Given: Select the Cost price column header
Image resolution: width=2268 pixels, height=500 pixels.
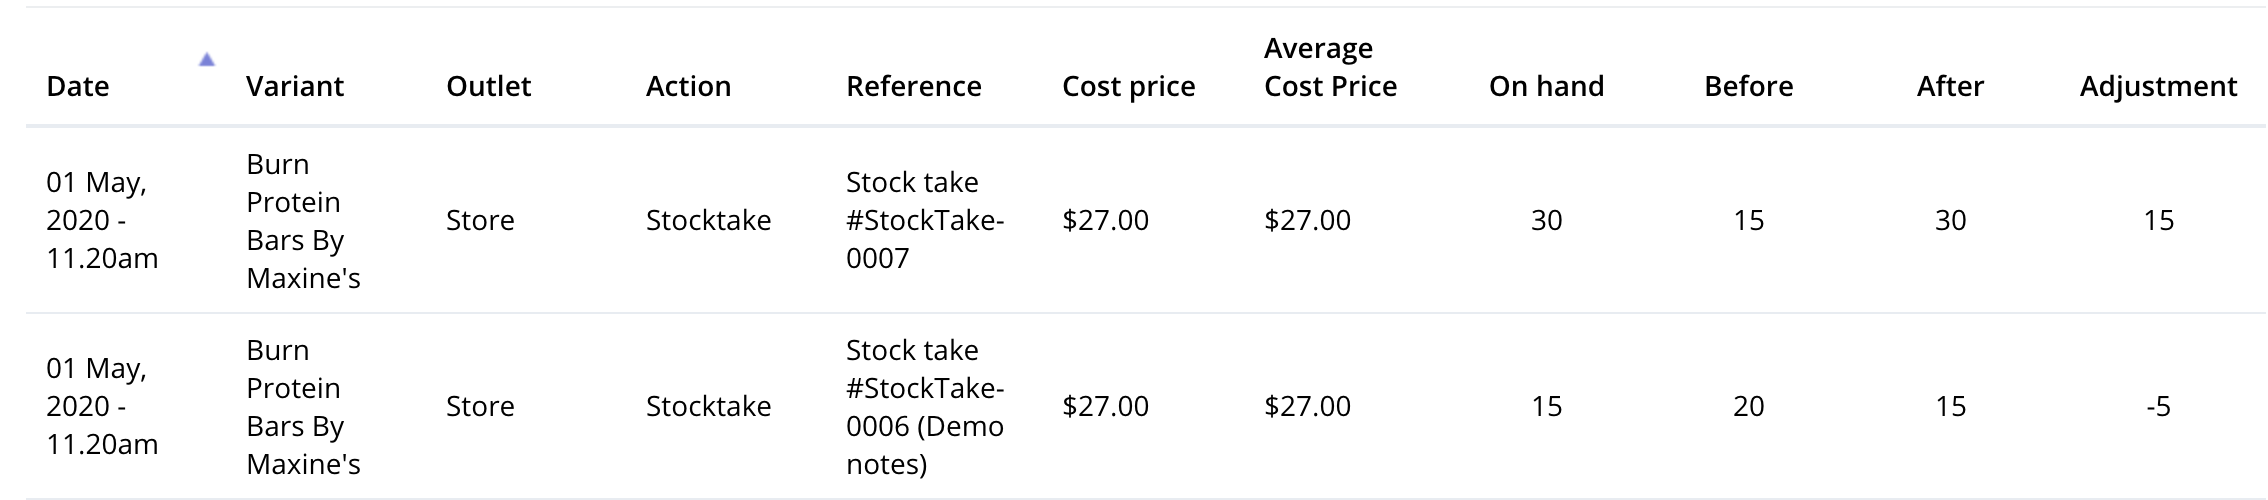Looking at the screenshot, I should pyautogui.click(x=1128, y=87).
